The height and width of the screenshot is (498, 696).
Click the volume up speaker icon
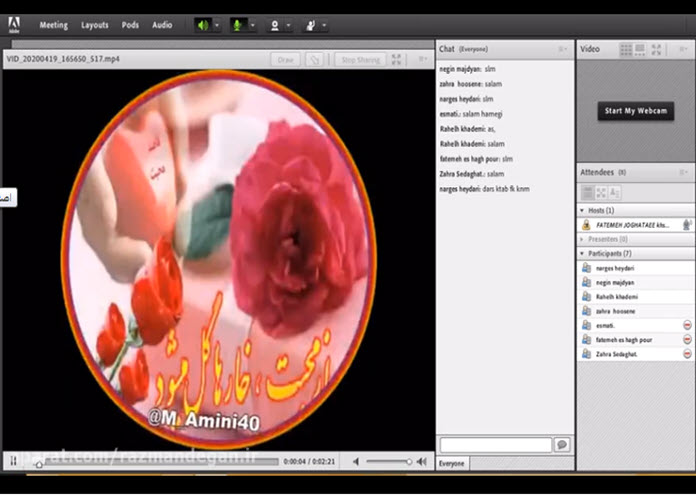click(x=422, y=462)
